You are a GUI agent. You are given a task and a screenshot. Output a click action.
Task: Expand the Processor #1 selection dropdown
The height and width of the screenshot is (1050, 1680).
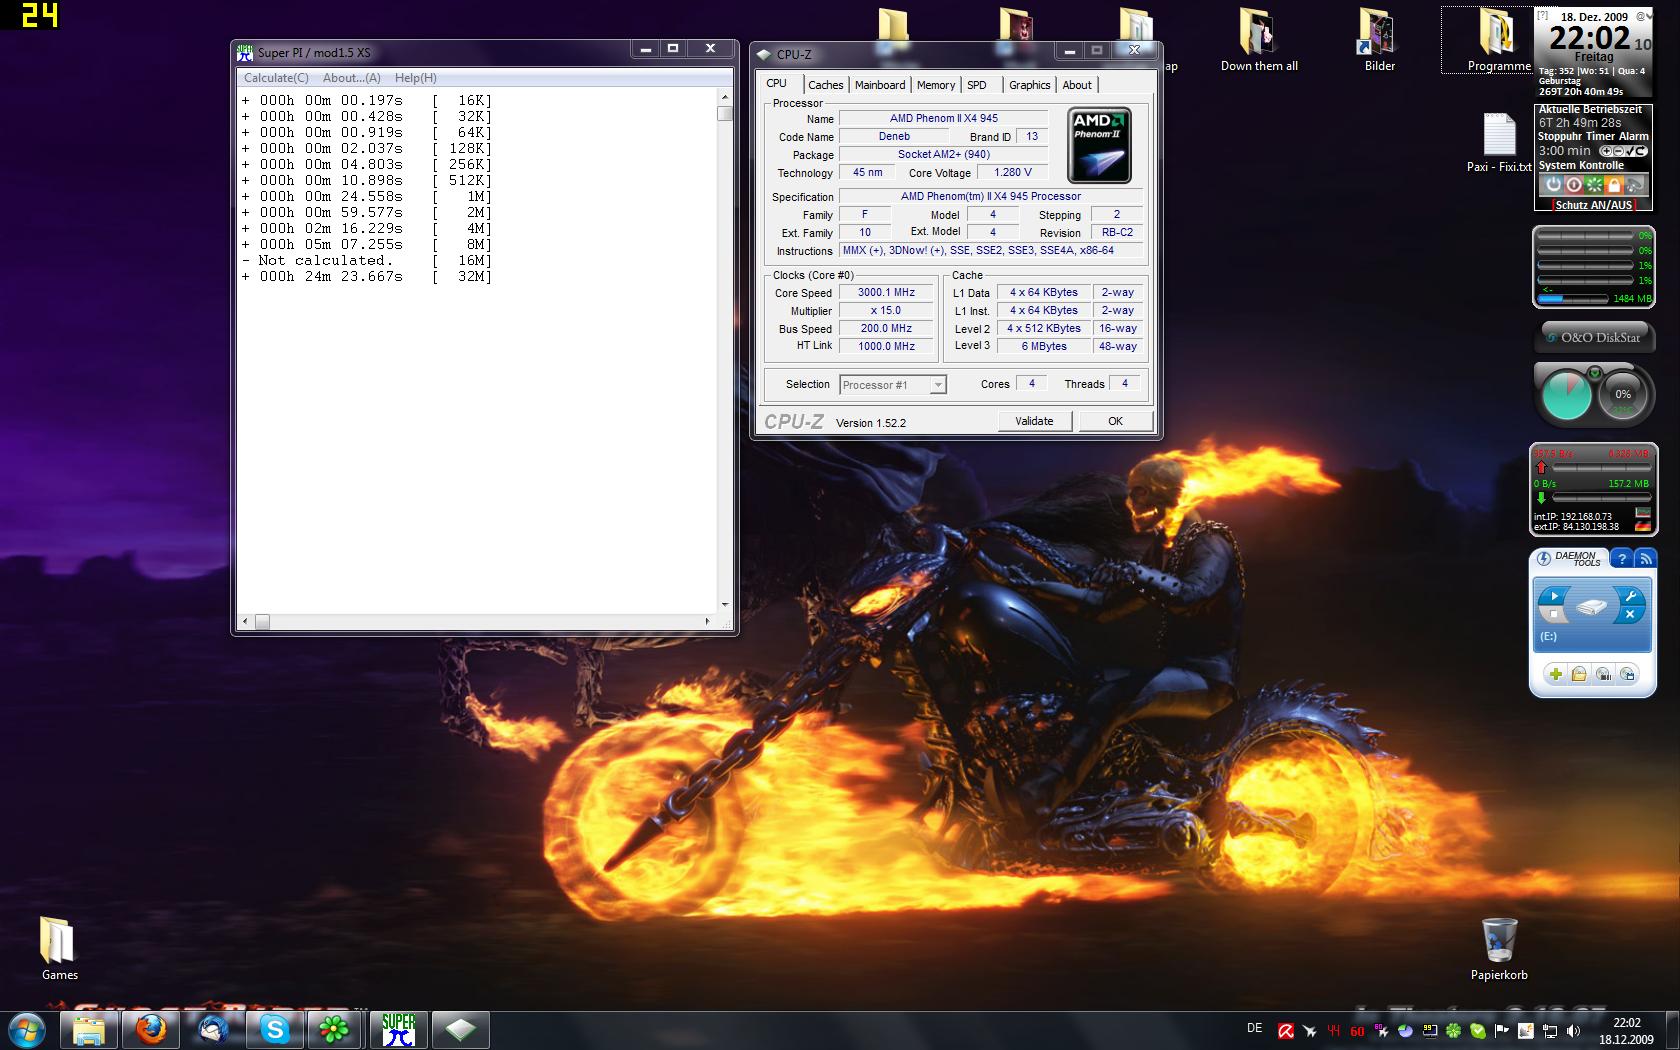pos(937,385)
